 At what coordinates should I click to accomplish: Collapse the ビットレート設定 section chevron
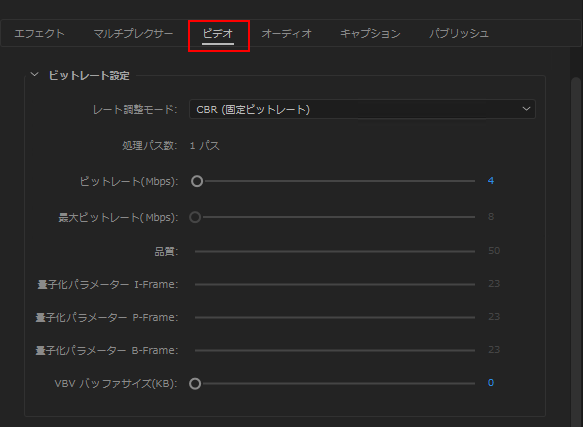click(x=35, y=74)
